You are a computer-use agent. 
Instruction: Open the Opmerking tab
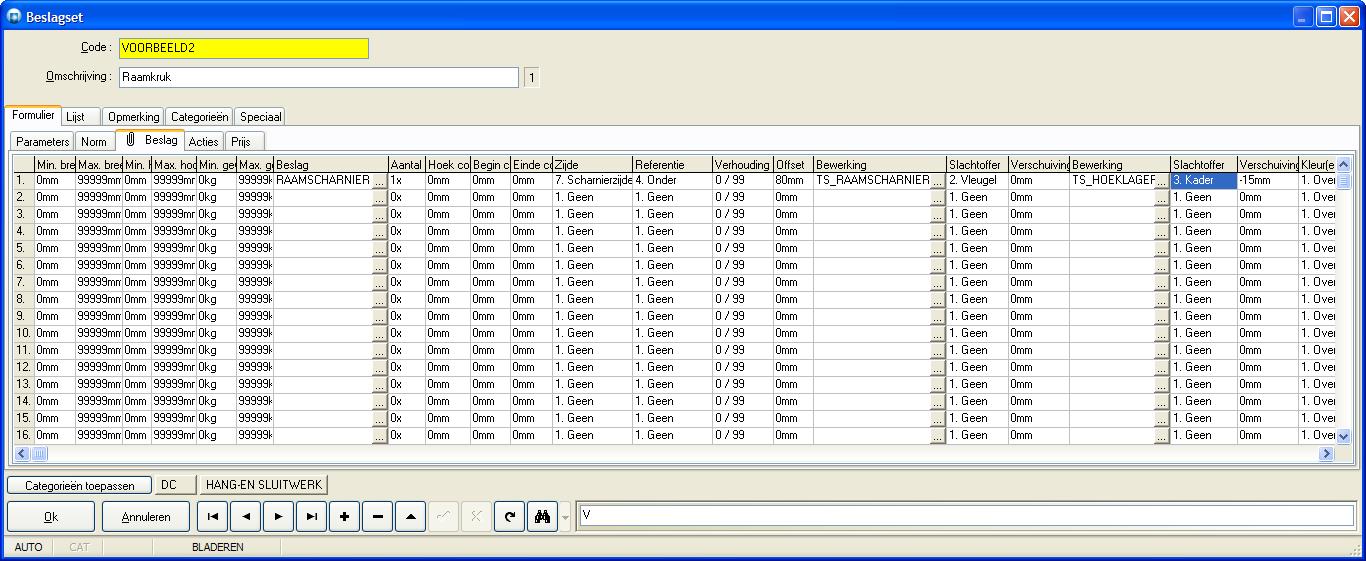[x=133, y=117]
